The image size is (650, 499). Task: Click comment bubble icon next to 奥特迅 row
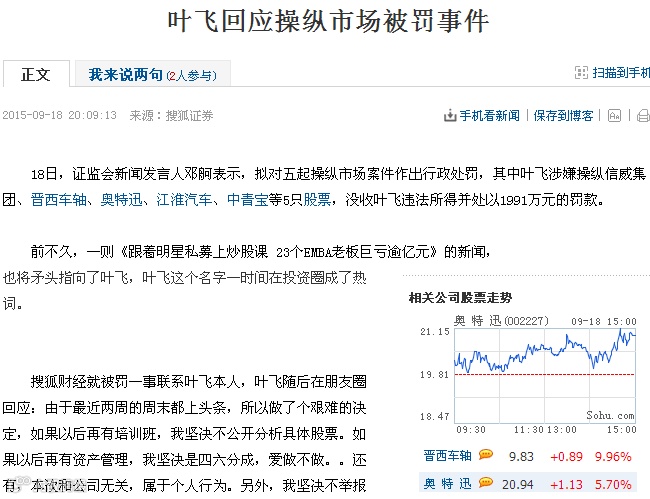485,482
